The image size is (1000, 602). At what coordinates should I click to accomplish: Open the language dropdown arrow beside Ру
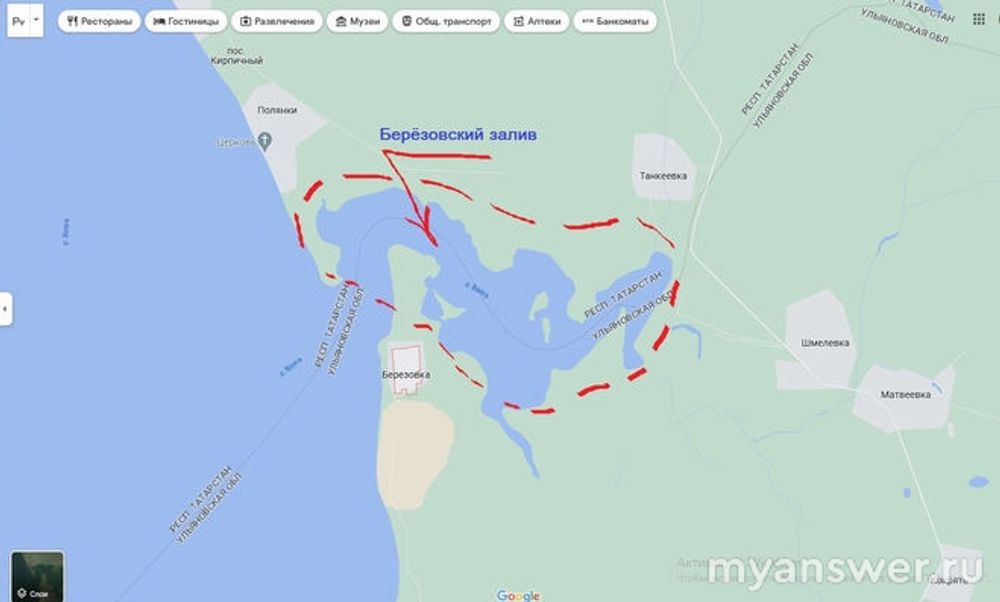click(36, 20)
